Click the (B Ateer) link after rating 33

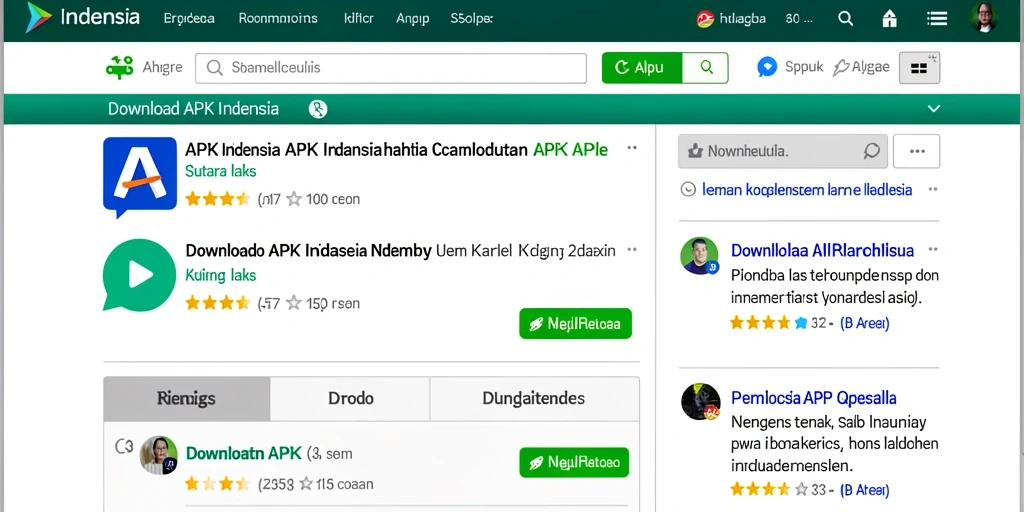pos(864,490)
